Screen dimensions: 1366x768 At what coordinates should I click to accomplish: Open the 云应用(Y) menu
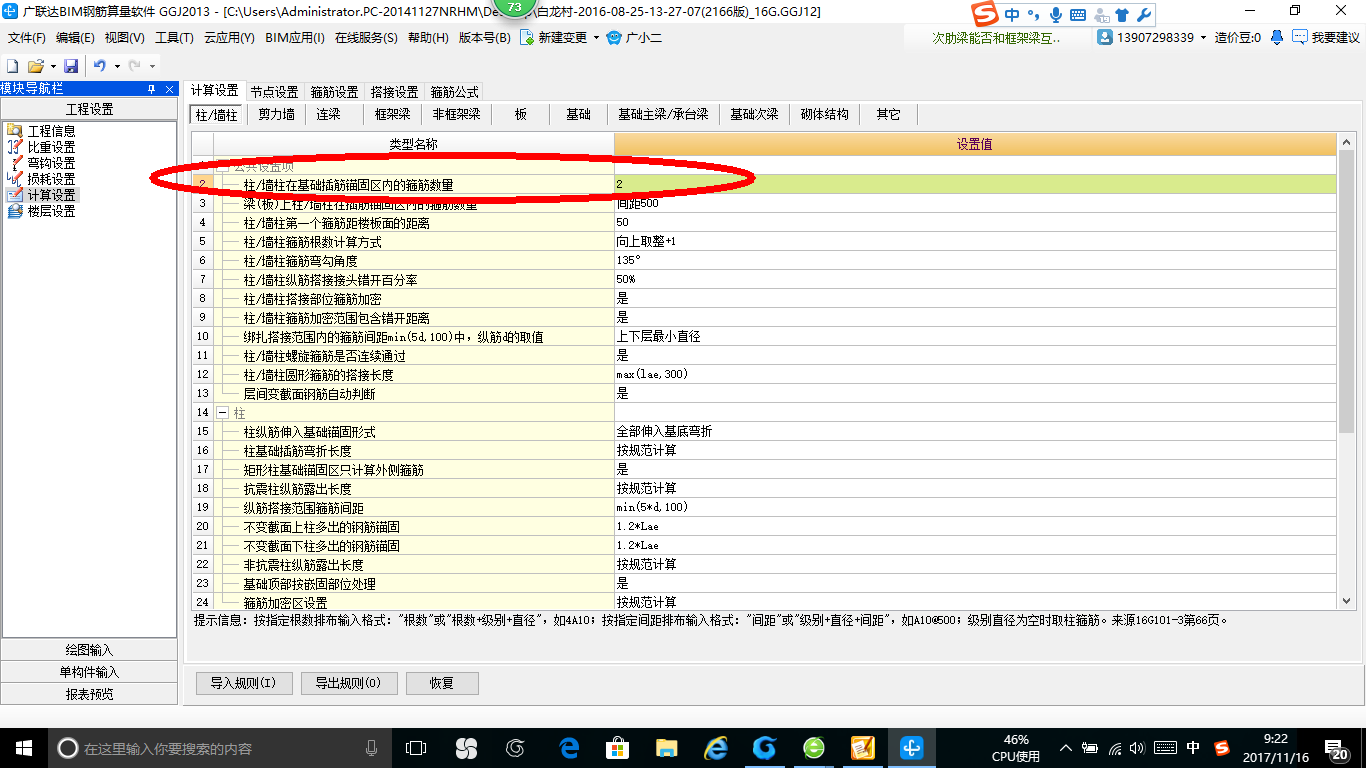(x=229, y=38)
